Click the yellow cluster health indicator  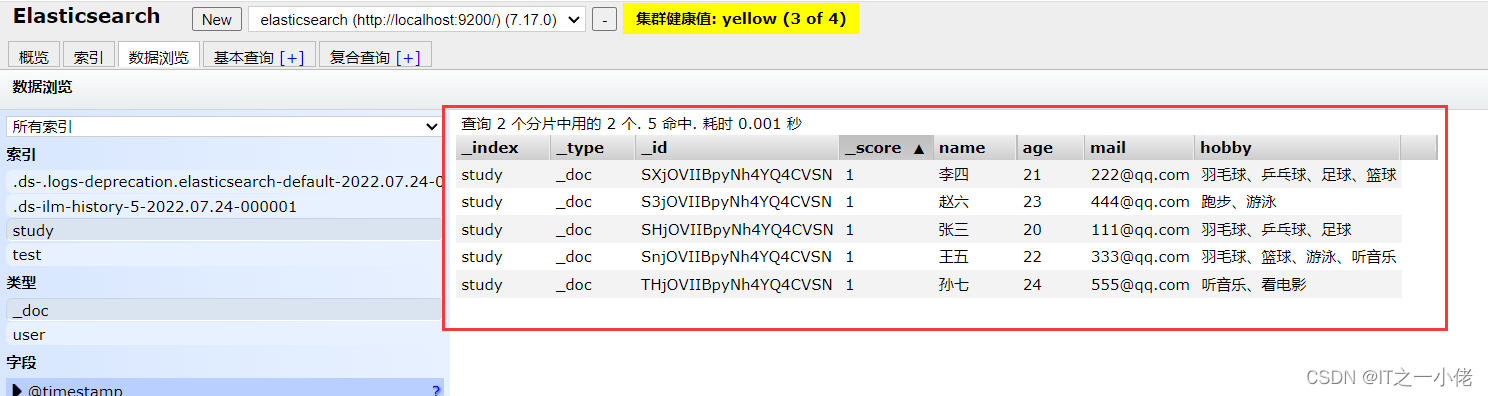(741, 18)
